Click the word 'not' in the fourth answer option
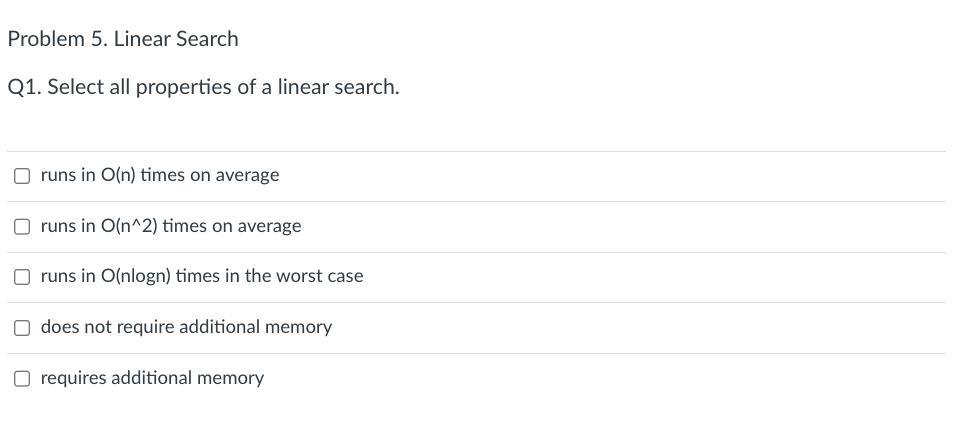 click(98, 327)
